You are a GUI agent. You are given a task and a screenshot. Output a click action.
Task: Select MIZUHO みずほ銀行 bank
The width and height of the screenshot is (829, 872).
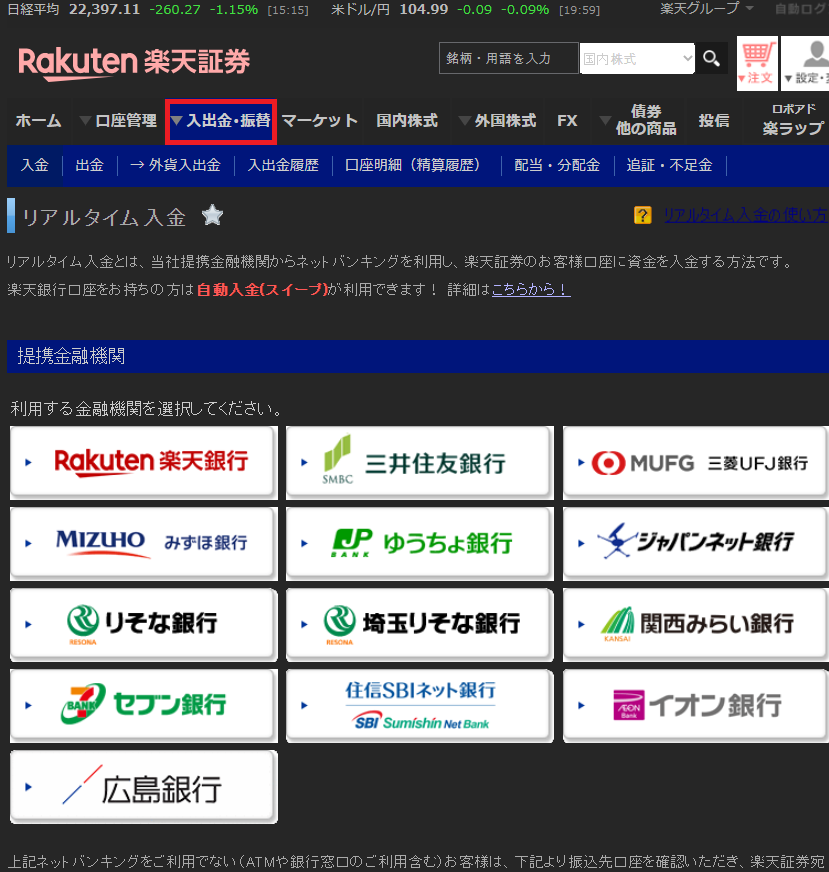tap(143, 543)
